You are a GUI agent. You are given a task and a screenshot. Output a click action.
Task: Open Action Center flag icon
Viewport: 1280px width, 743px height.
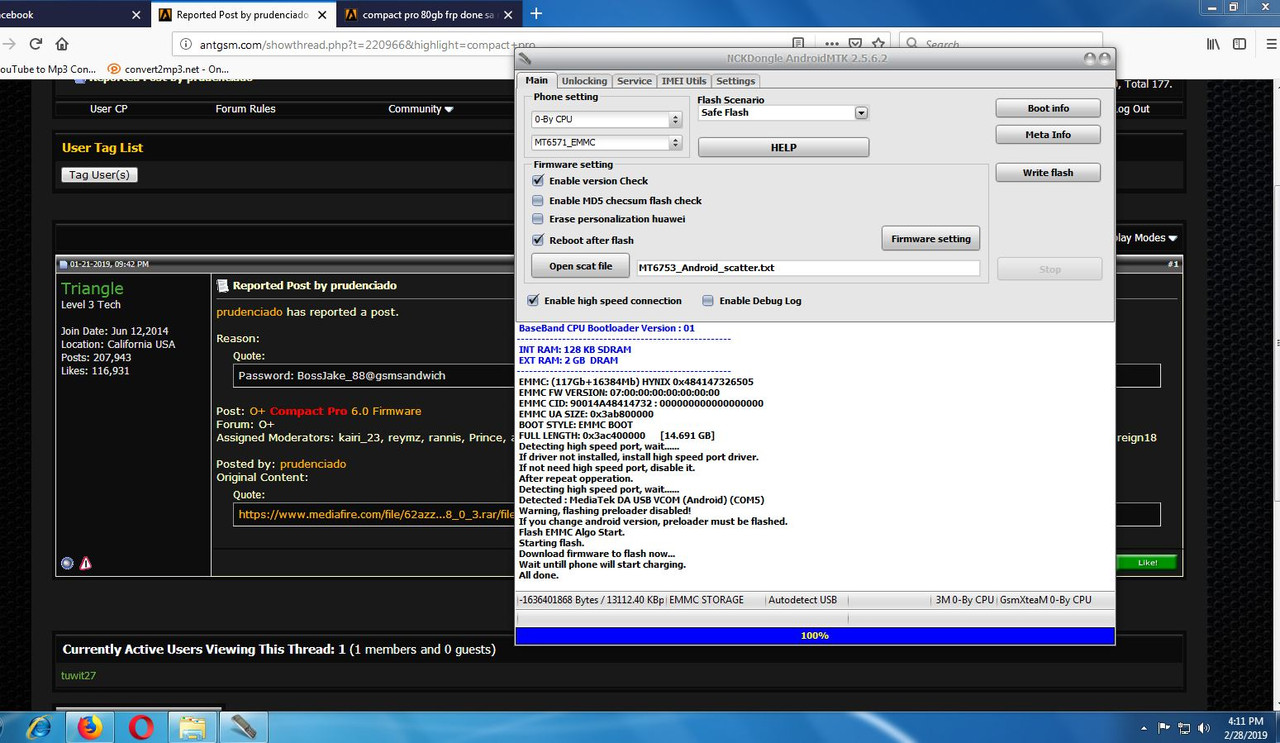1164,728
